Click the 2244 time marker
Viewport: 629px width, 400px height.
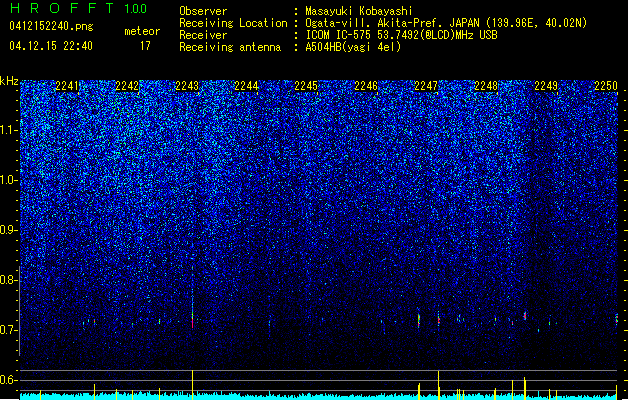pos(247,86)
